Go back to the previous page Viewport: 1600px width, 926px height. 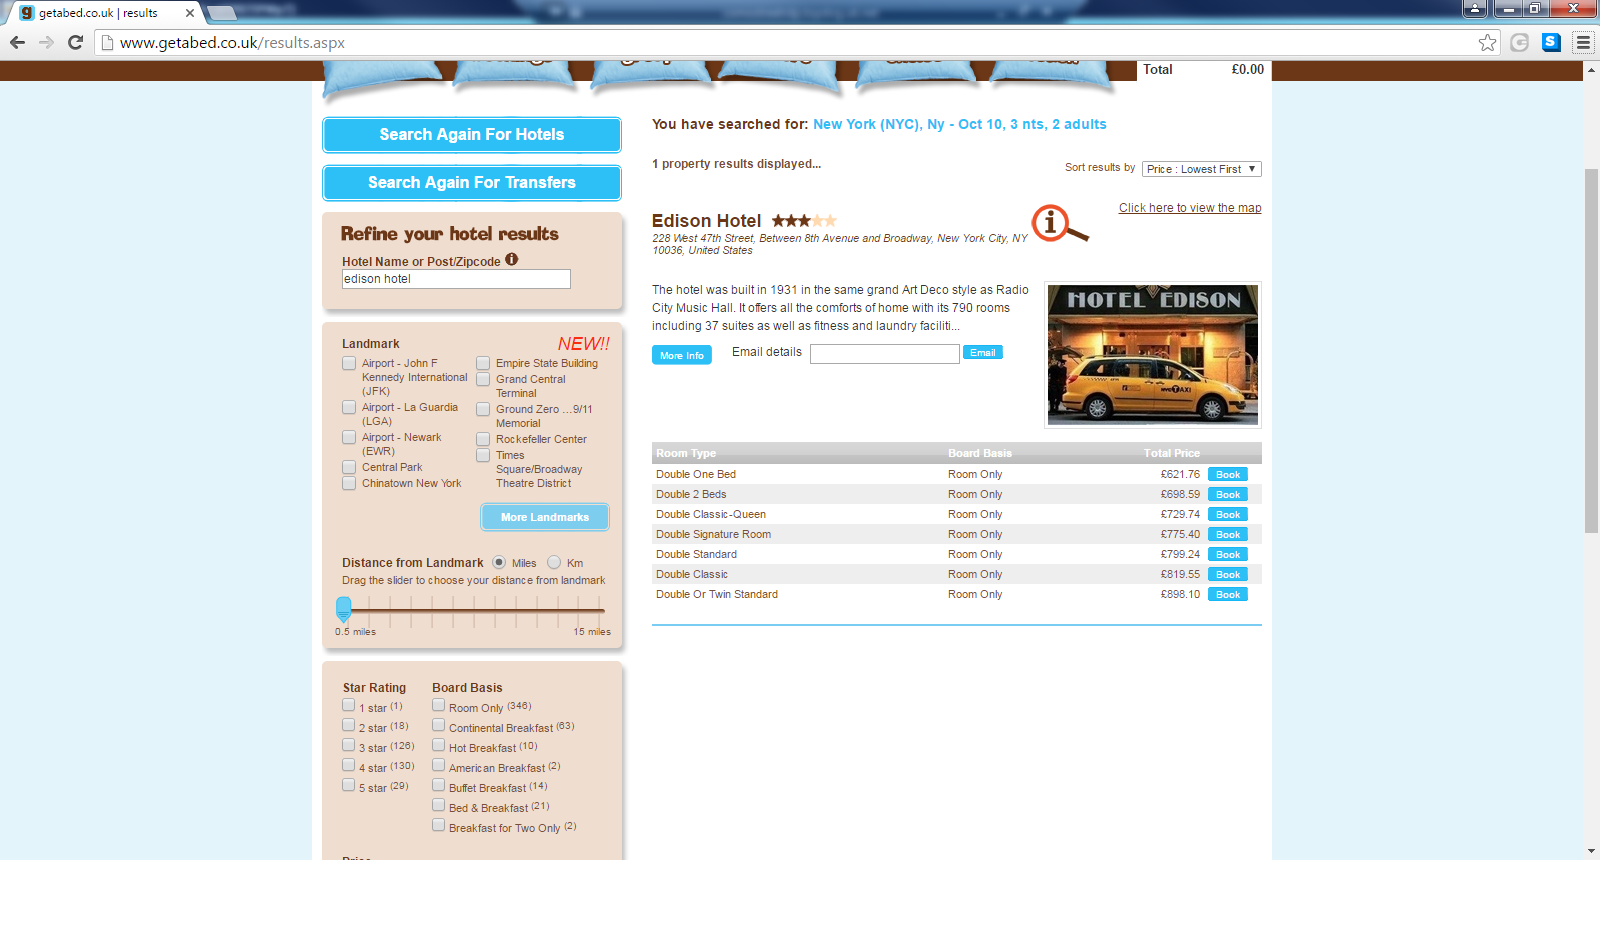pos(17,42)
